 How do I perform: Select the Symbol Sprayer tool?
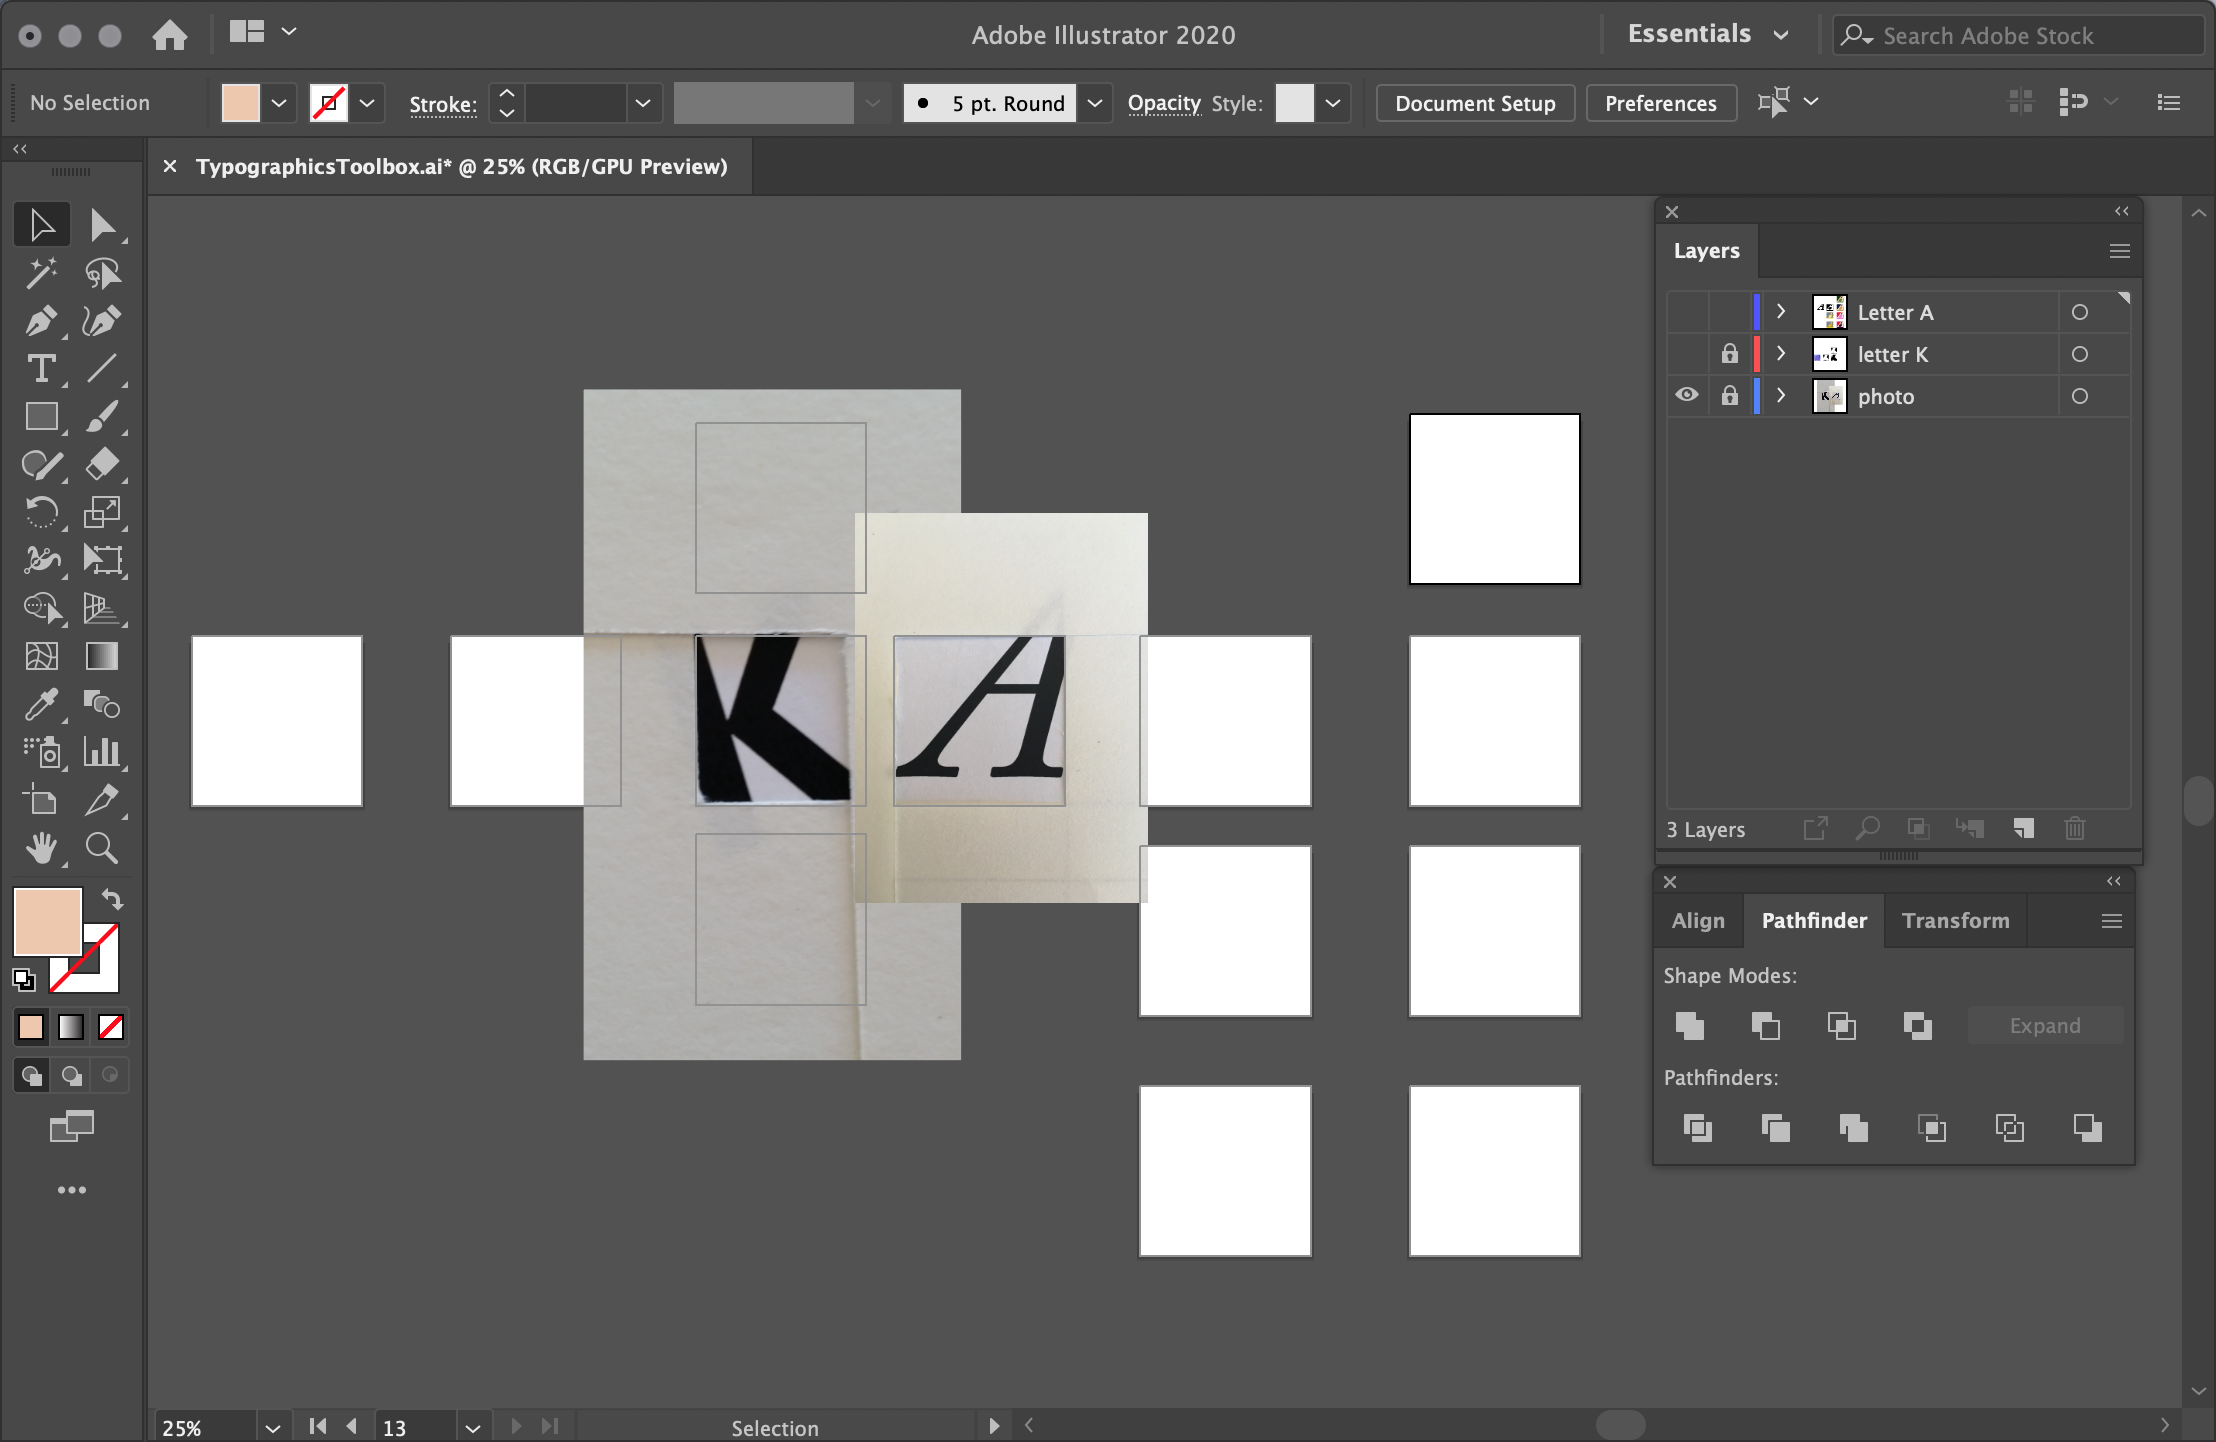click(42, 752)
